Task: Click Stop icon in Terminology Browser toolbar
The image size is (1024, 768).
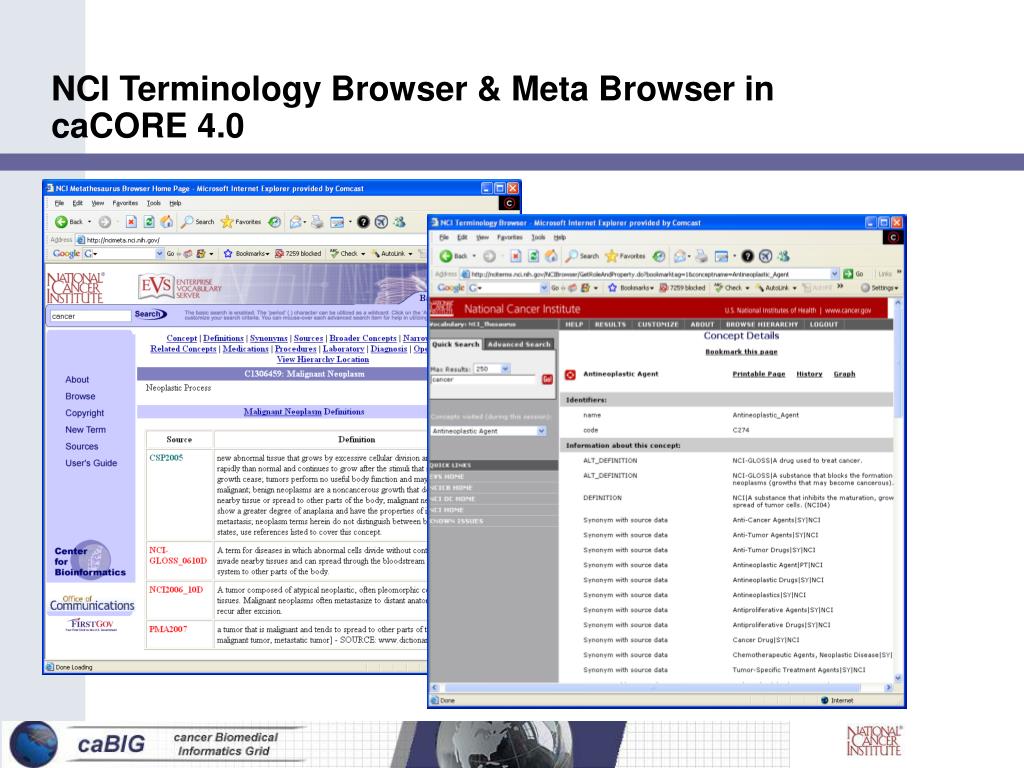Action: click(x=515, y=256)
